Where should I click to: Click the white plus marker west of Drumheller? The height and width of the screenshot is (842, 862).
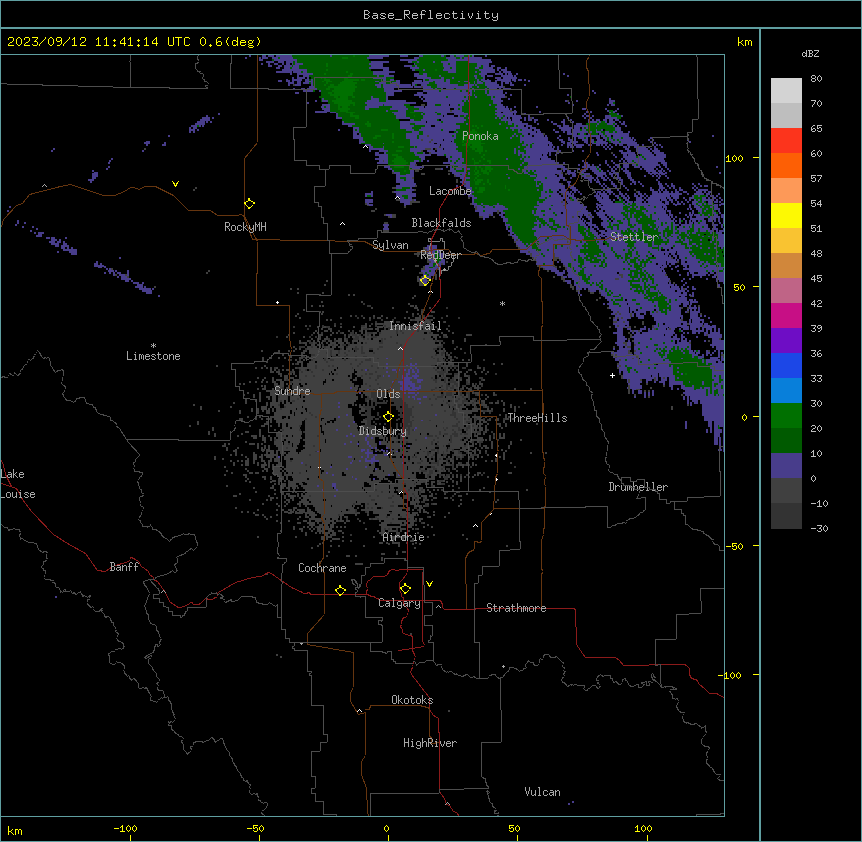(612, 375)
